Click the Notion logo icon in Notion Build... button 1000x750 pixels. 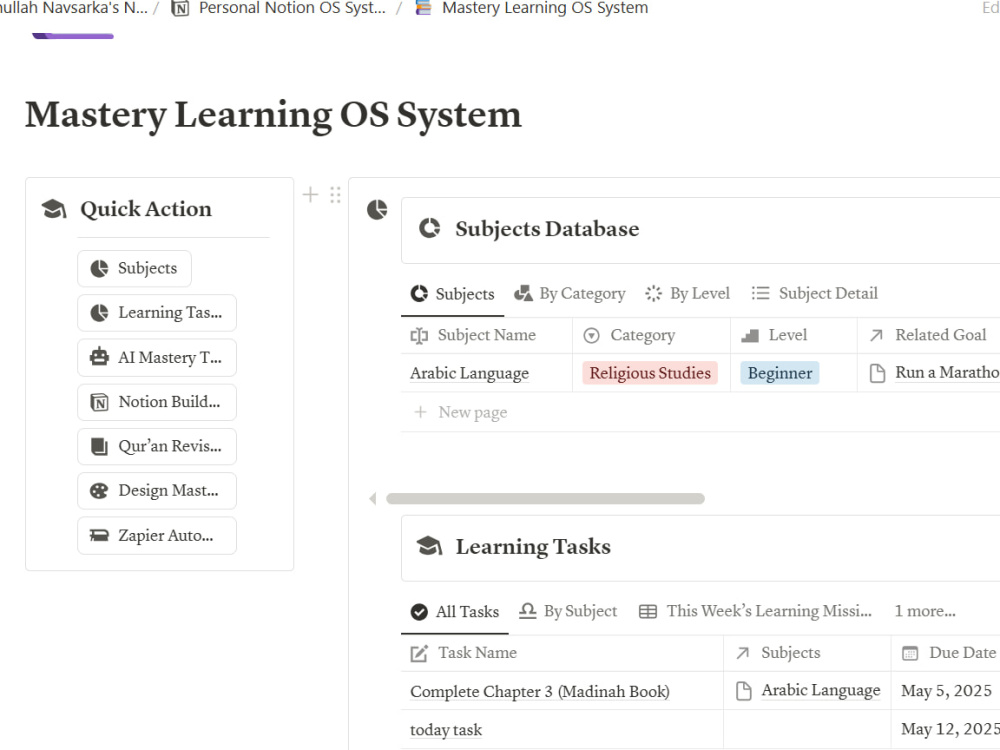pos(99,402)
